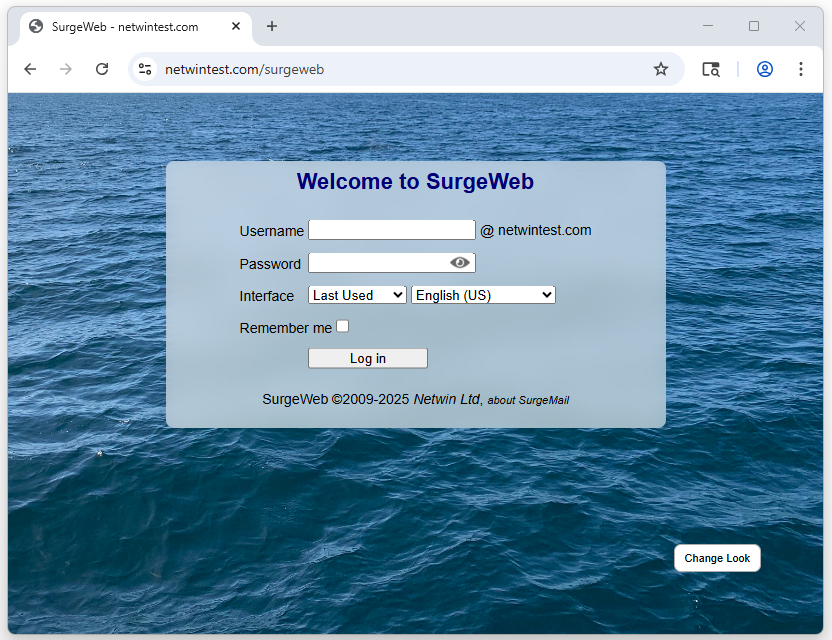The image size is (832, 640).
Task: Open Chrome three-dot menu
Action: tap(801, 69)
